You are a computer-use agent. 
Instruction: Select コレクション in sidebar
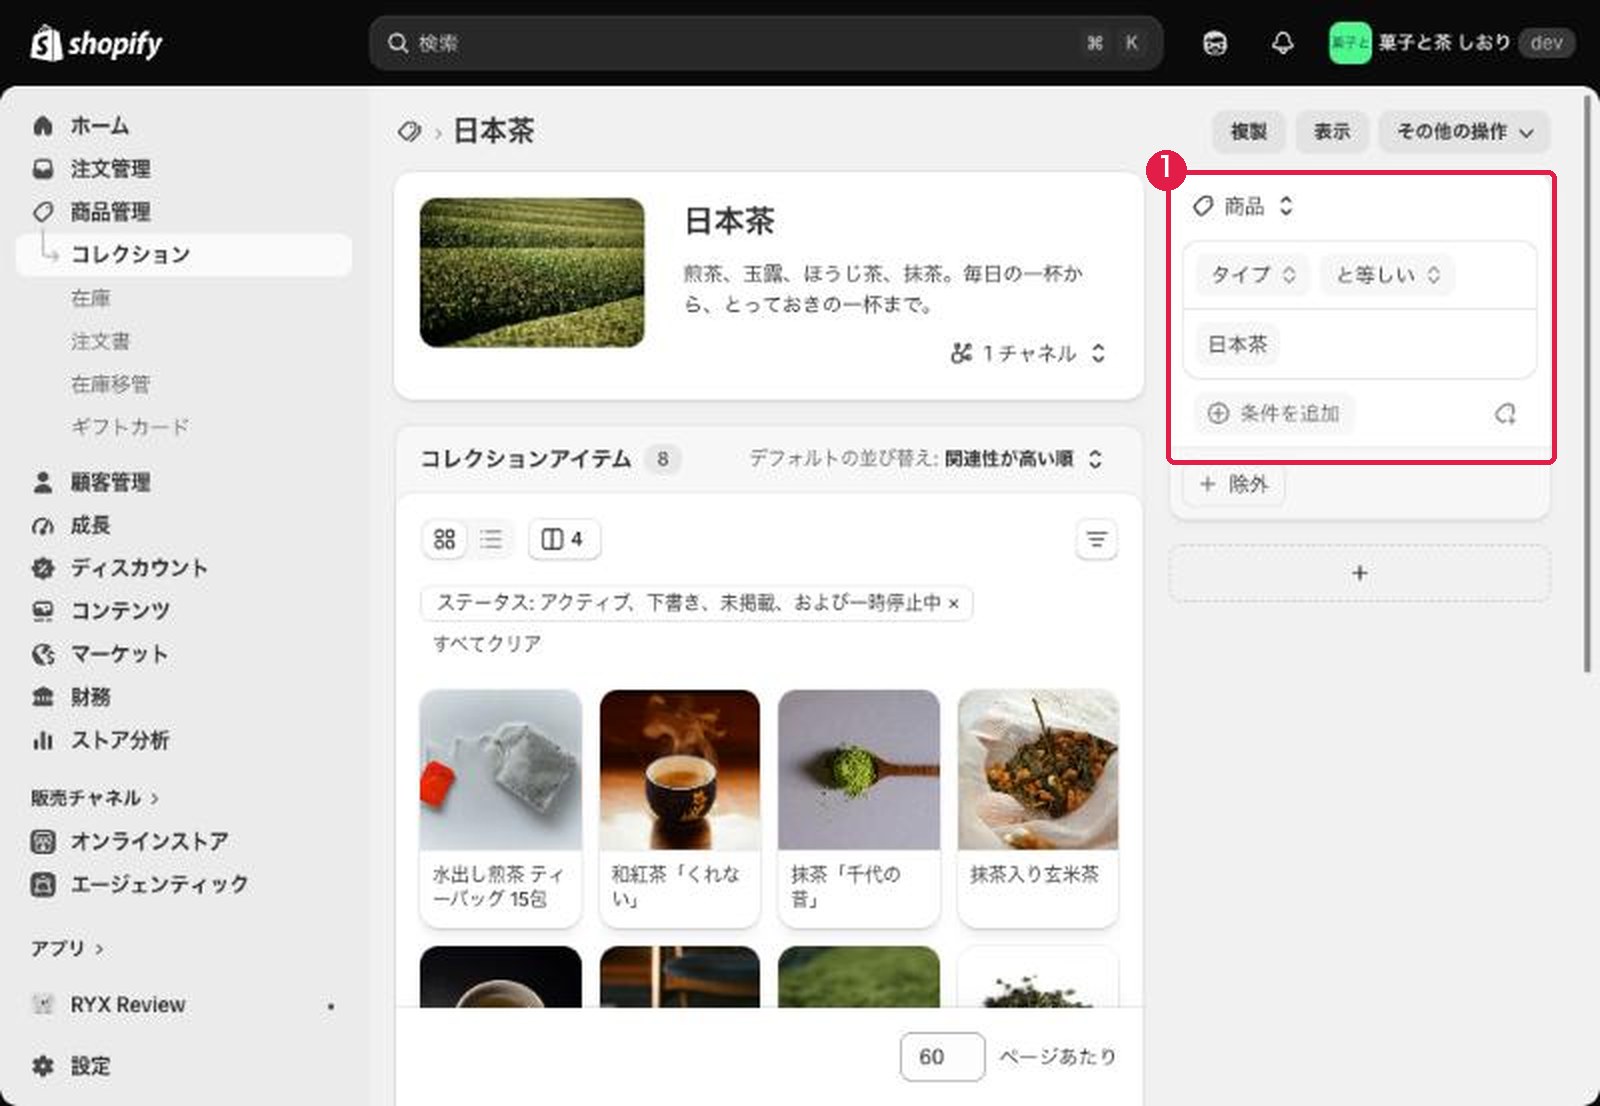pyautogui.click(x=184, y=254)
